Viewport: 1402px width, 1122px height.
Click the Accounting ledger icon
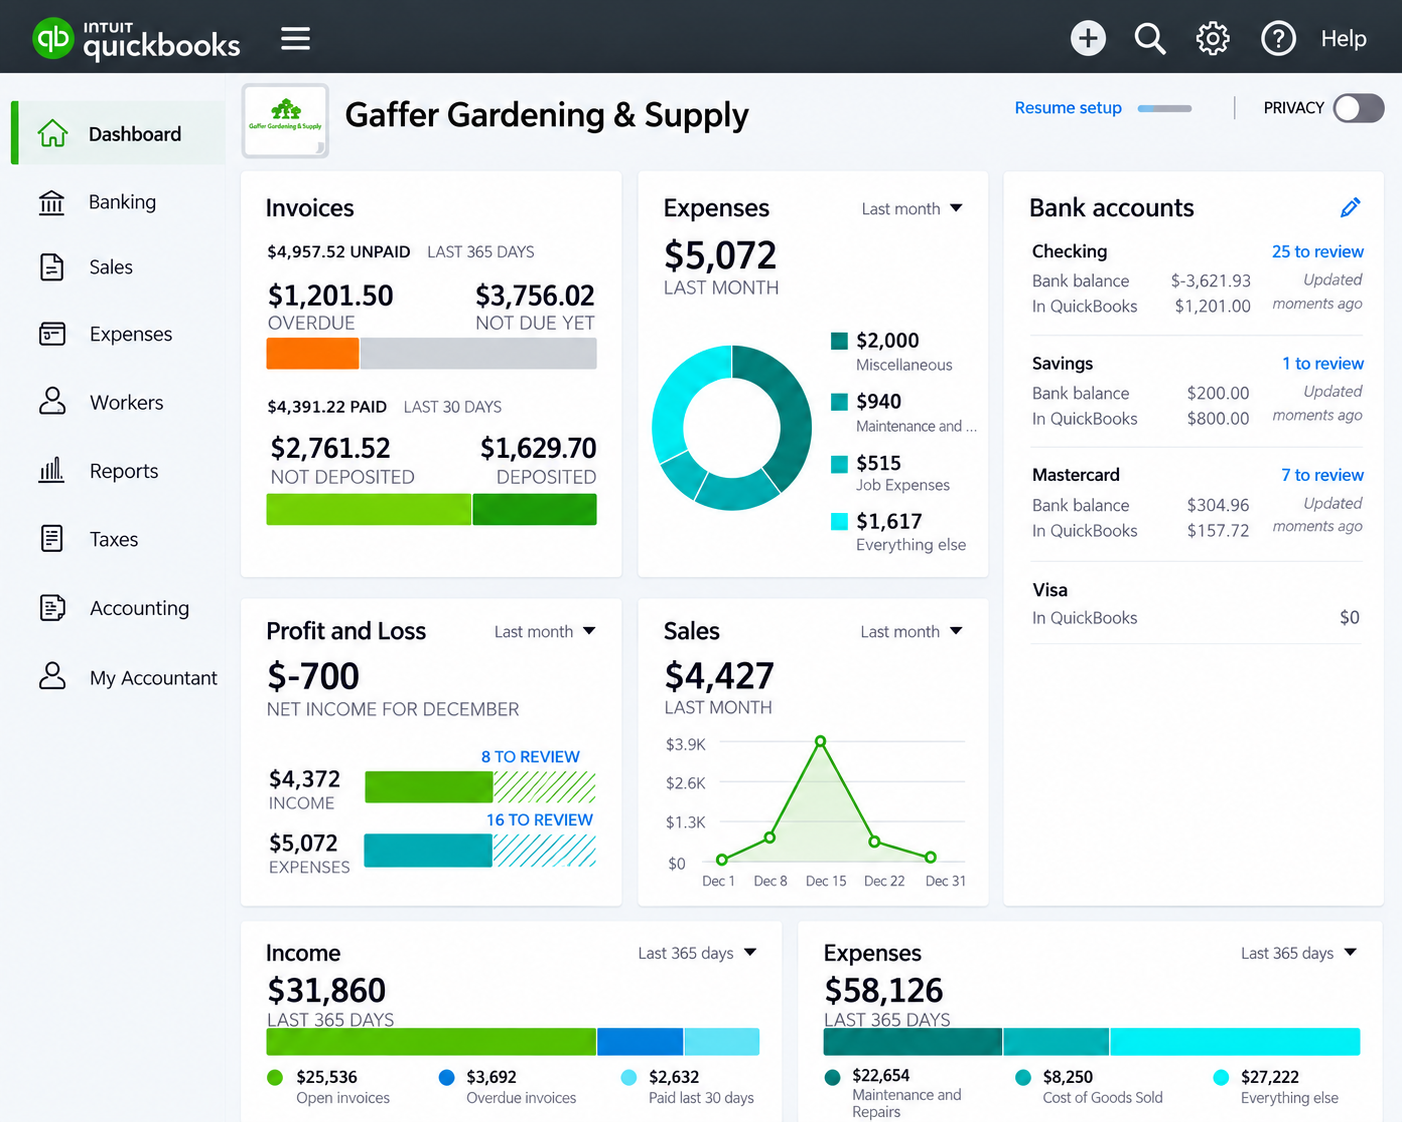[x=52, y=607]
